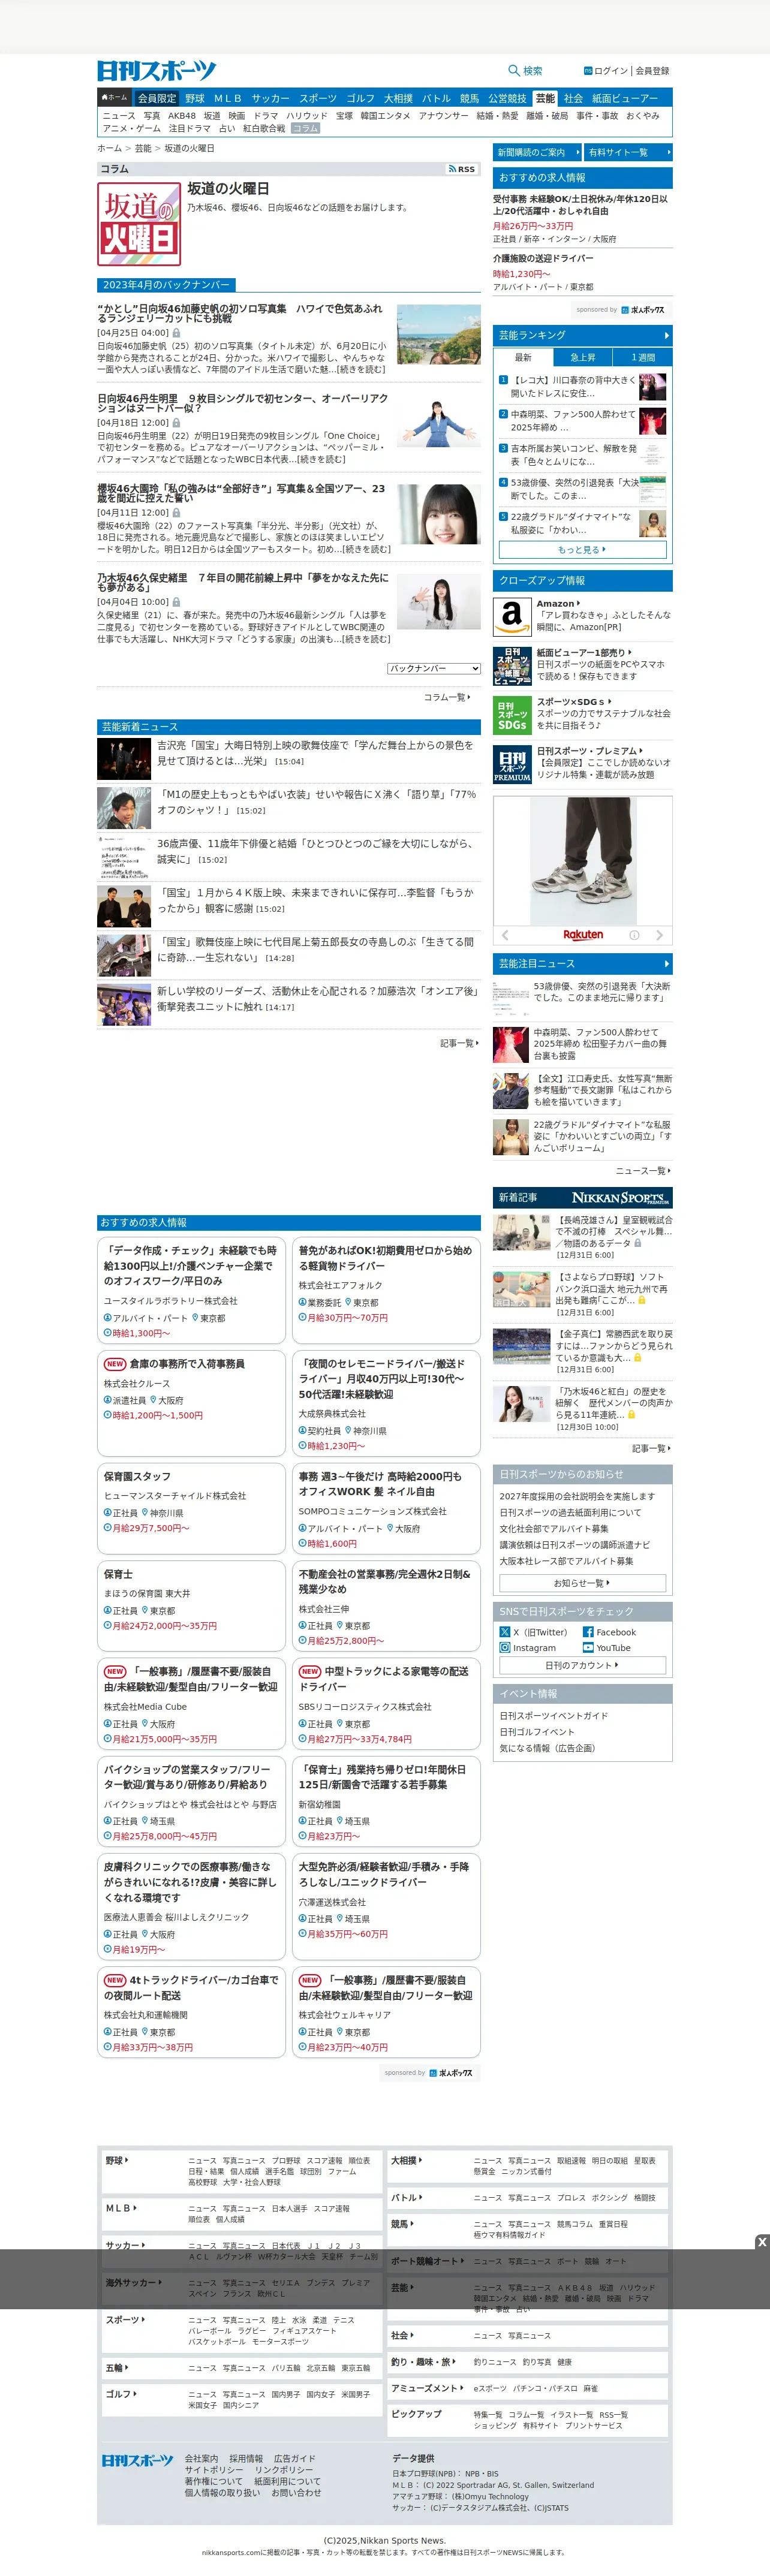This screenshot has height=2576, width=770.
Task: Click the home icon in navigation bar
Action: click(x=104, y=98)
